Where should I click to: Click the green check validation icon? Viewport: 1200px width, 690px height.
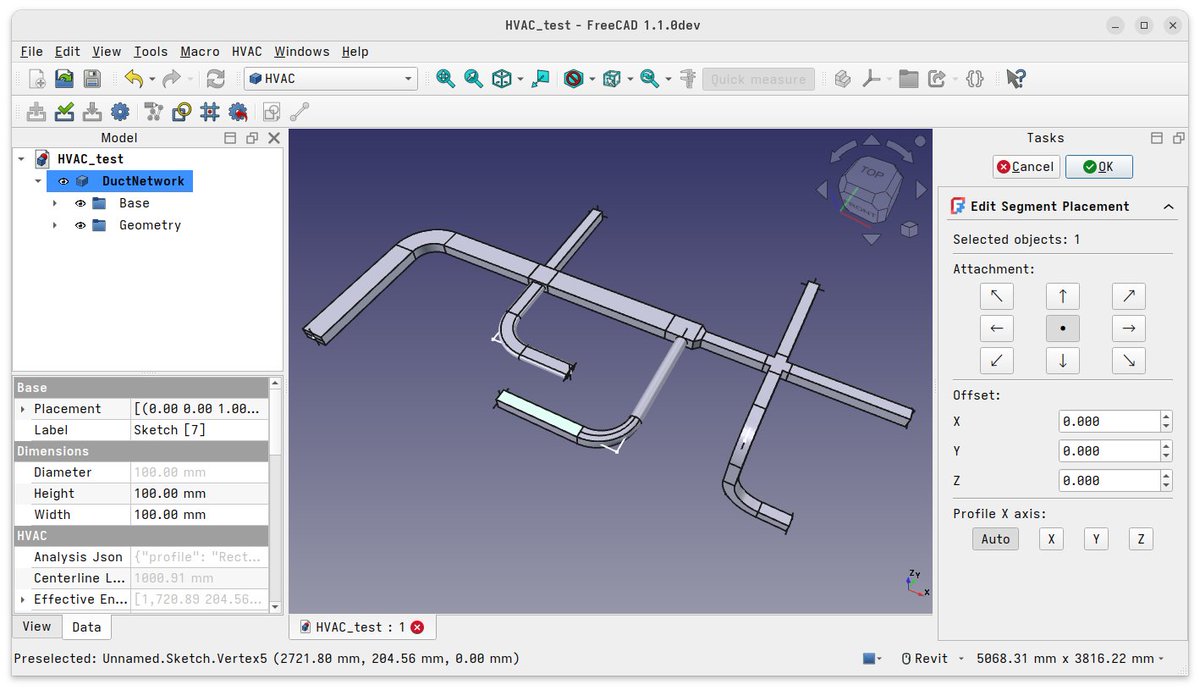[x=63, y=111]
